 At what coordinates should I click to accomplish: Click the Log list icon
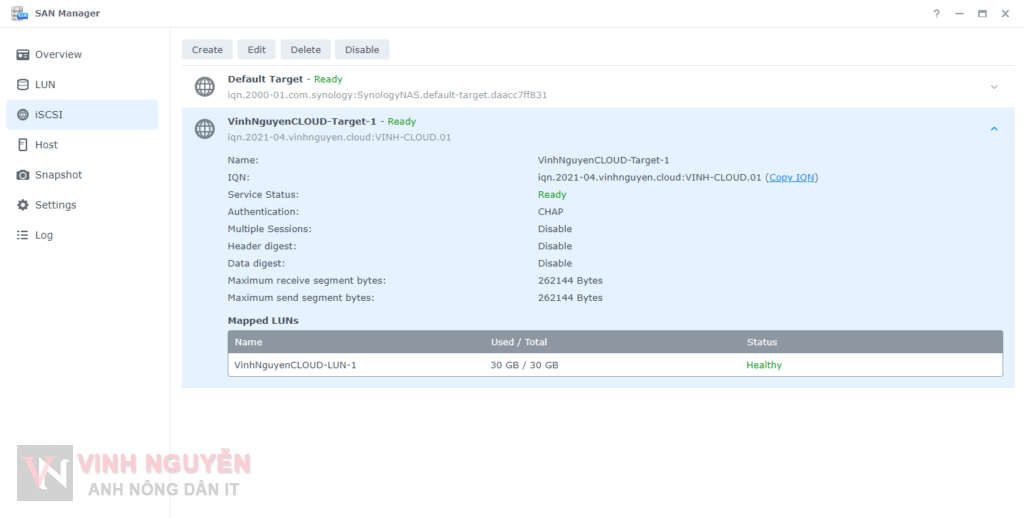pyautogui.click(x=23, y=235)
